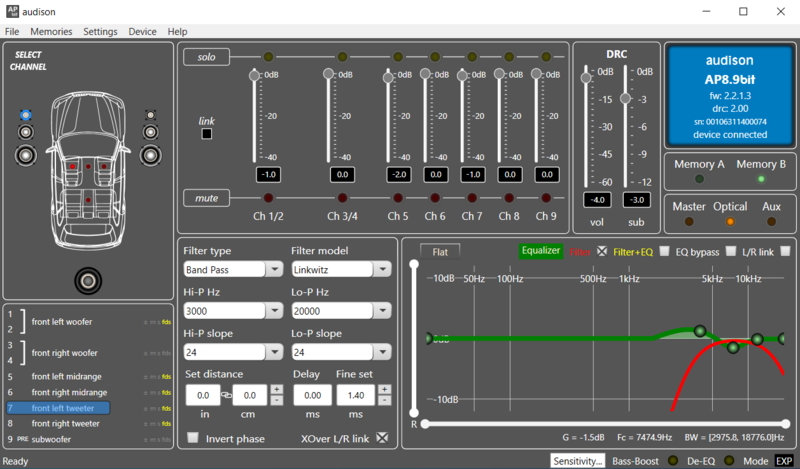Load Memory A preset indicator
The width and height of the screenshot is (800, 469).
(699, 179)
